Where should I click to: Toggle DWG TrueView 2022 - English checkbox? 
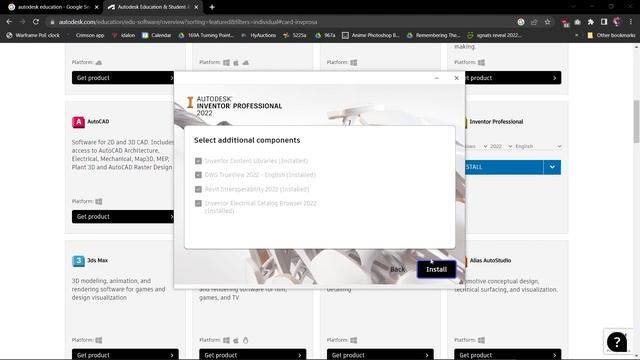click(x=198, y=175)
